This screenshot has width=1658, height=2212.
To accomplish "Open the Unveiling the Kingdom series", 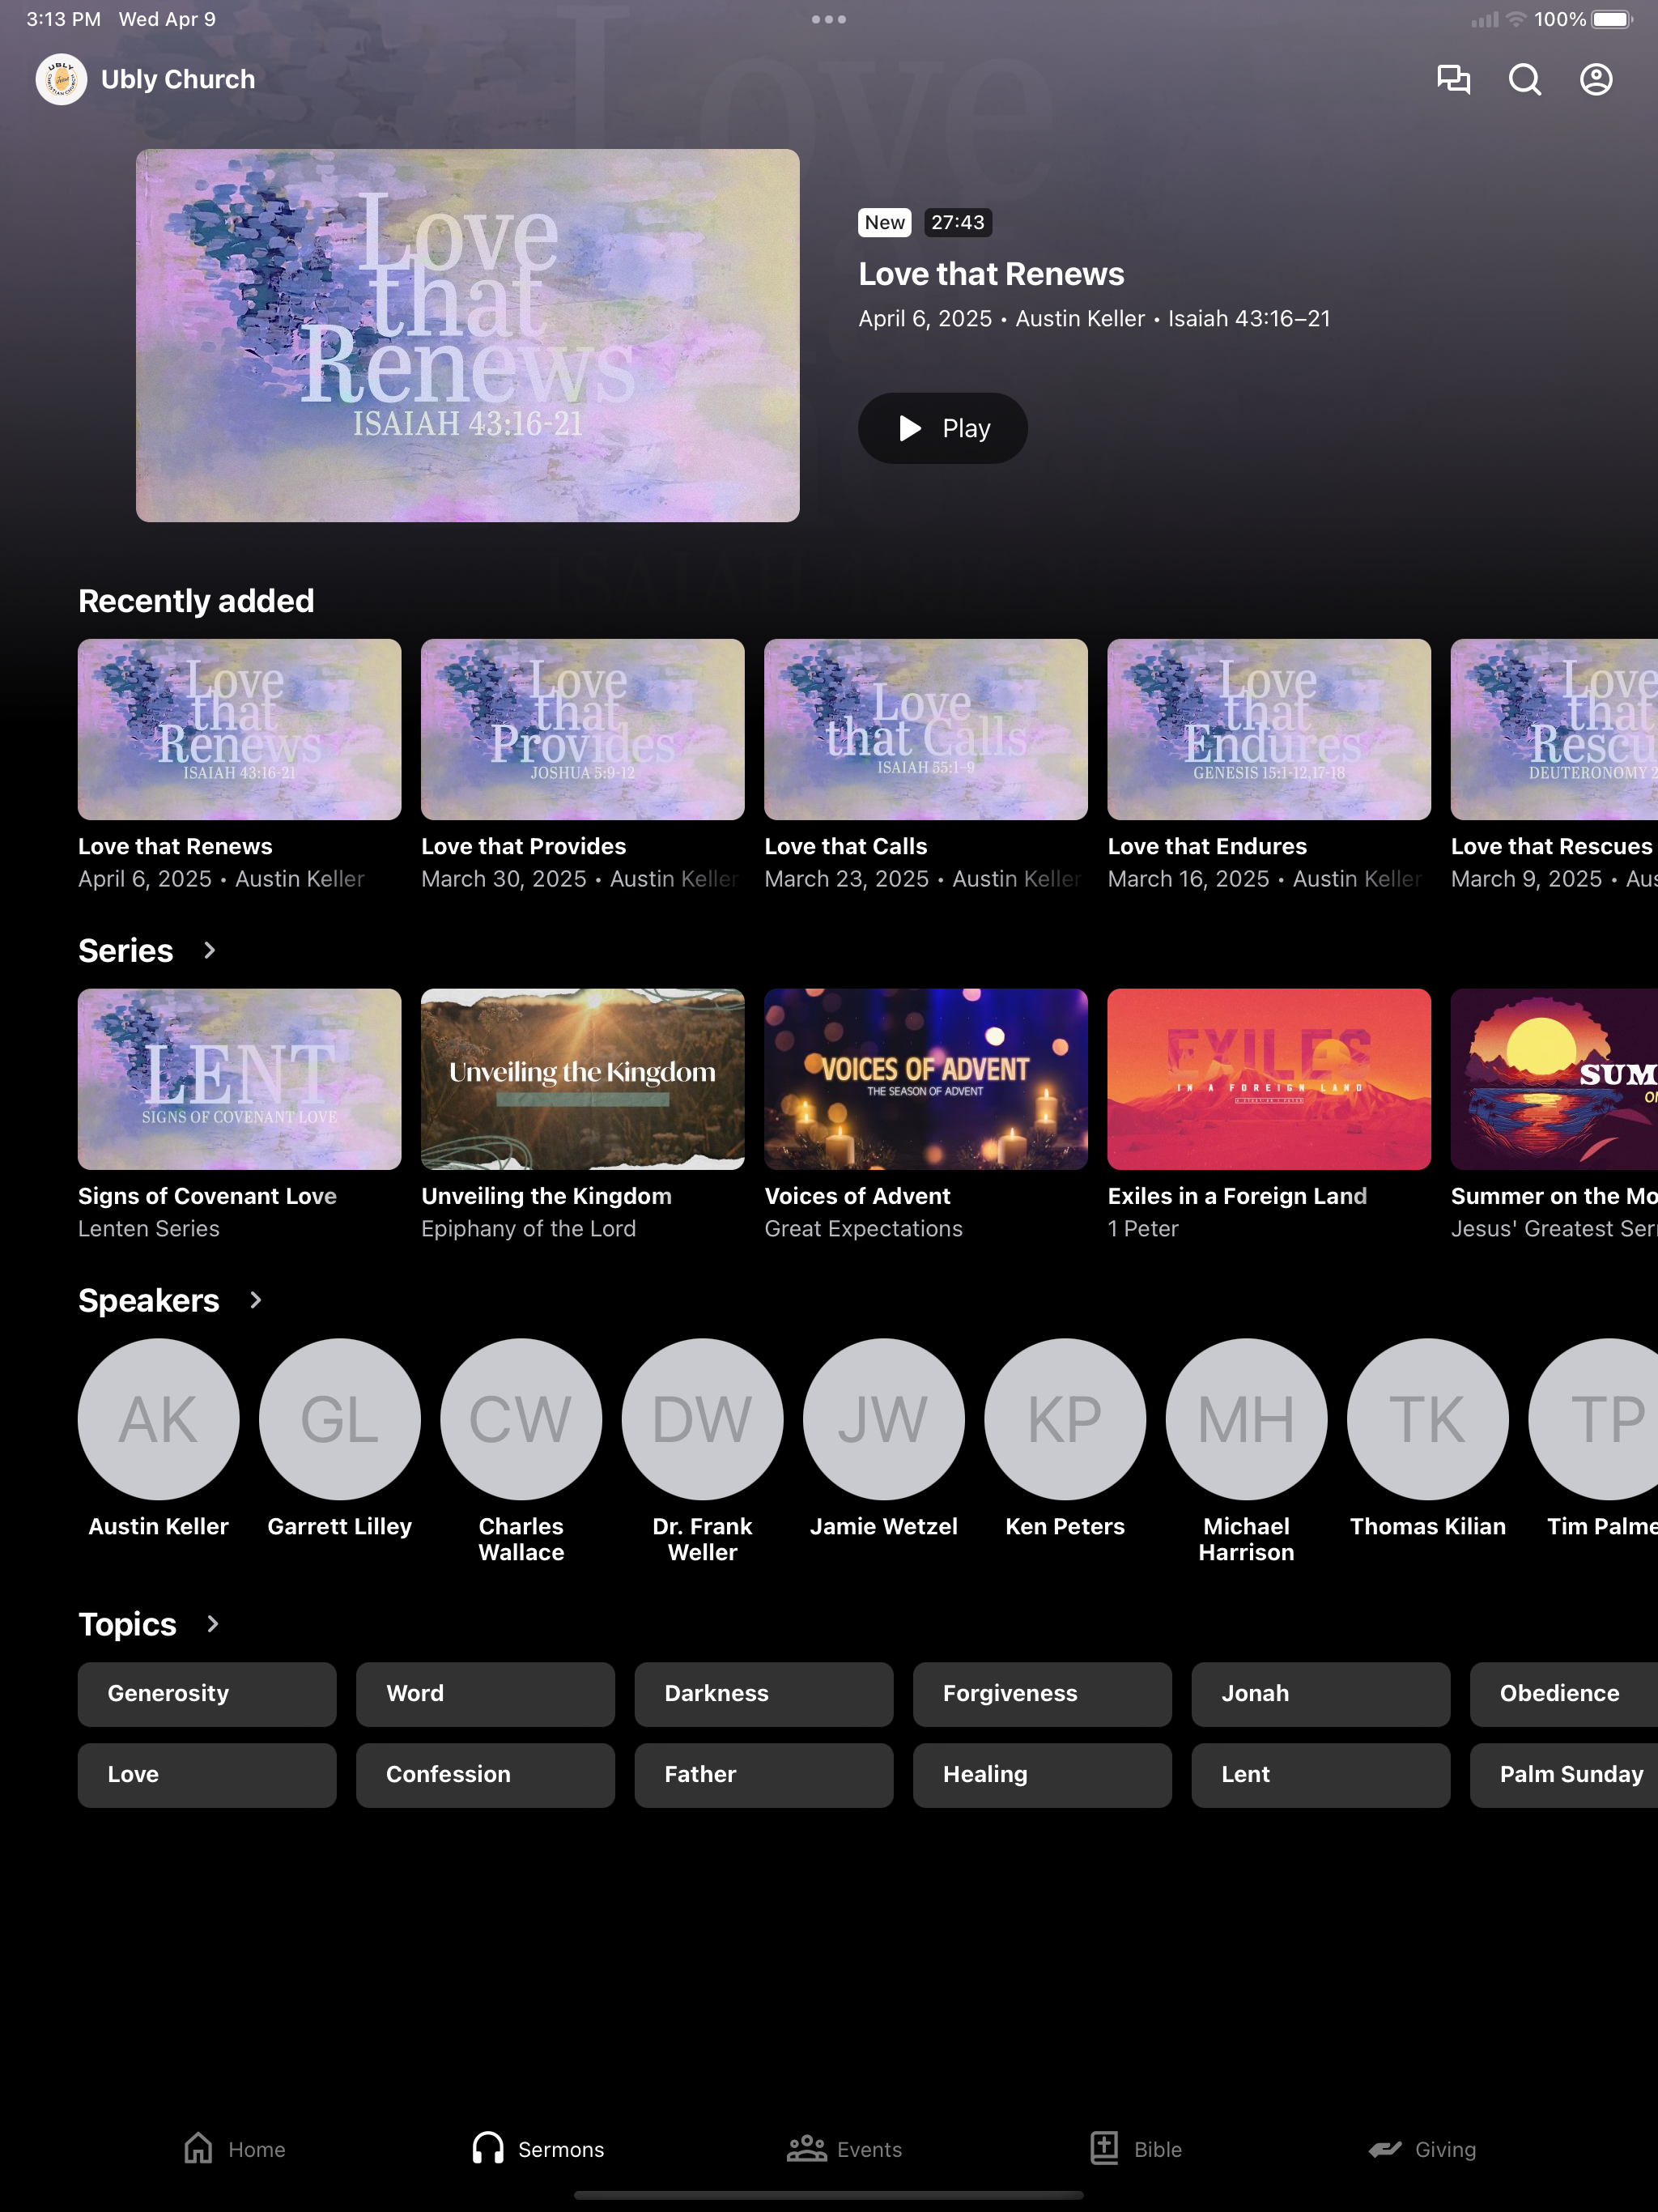I will point(582,1079).
